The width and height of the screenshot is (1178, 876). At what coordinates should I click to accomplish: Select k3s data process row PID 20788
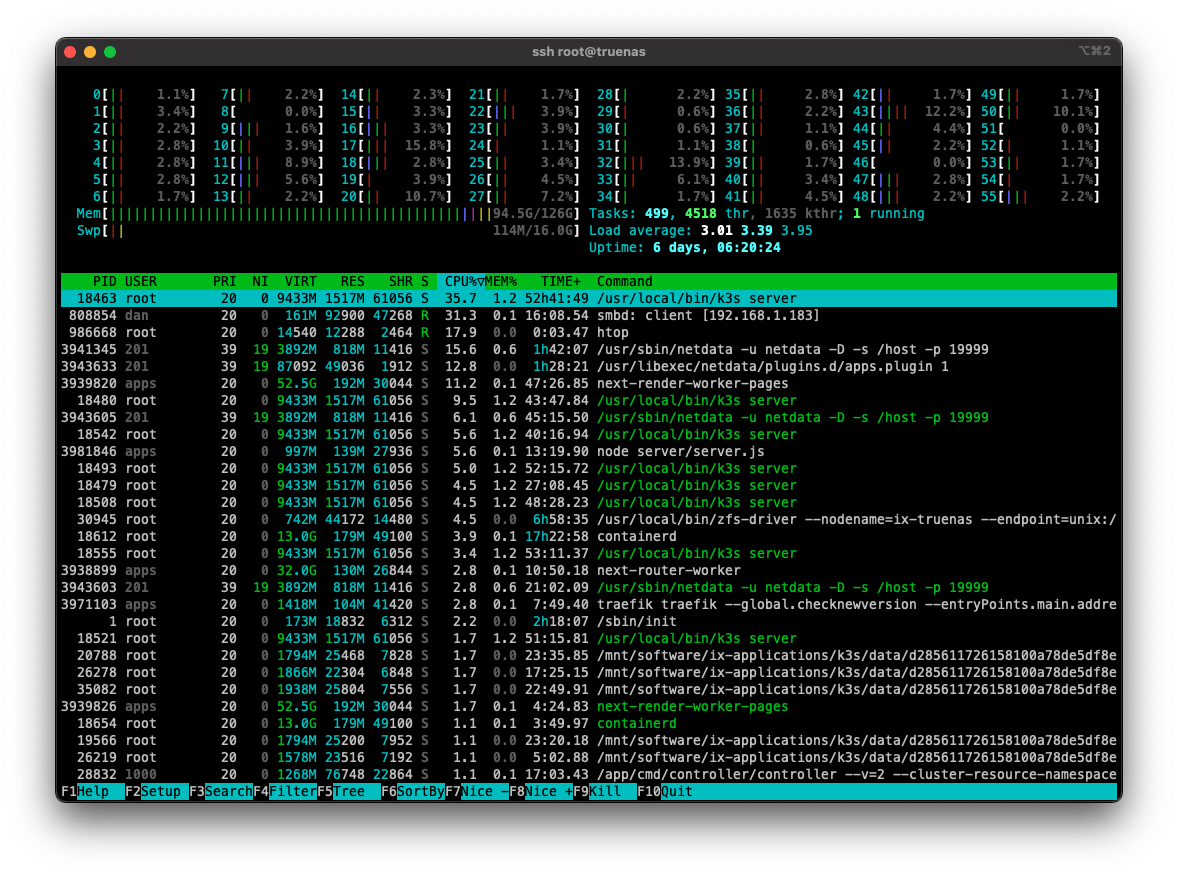coord(588,655)
